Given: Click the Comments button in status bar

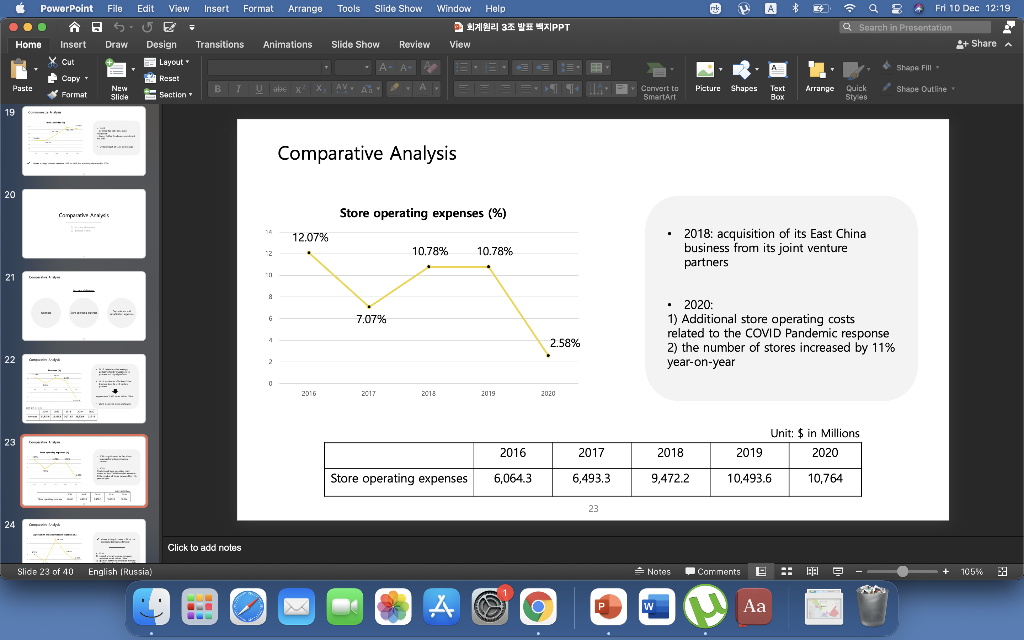Looking at the screenshot, I should point(712,571).
